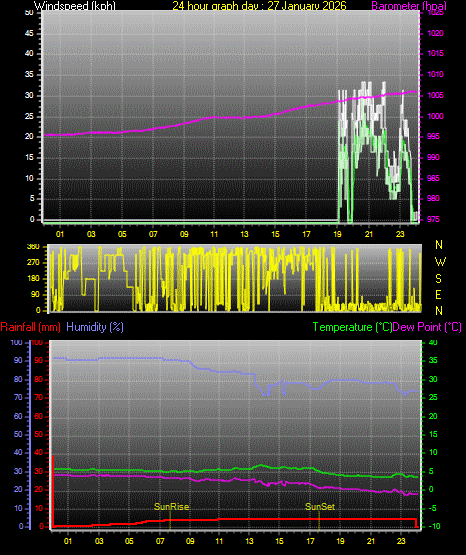Click wind direction axis value 180
This screenshot has width=466, height=555.
coord(33,279)
